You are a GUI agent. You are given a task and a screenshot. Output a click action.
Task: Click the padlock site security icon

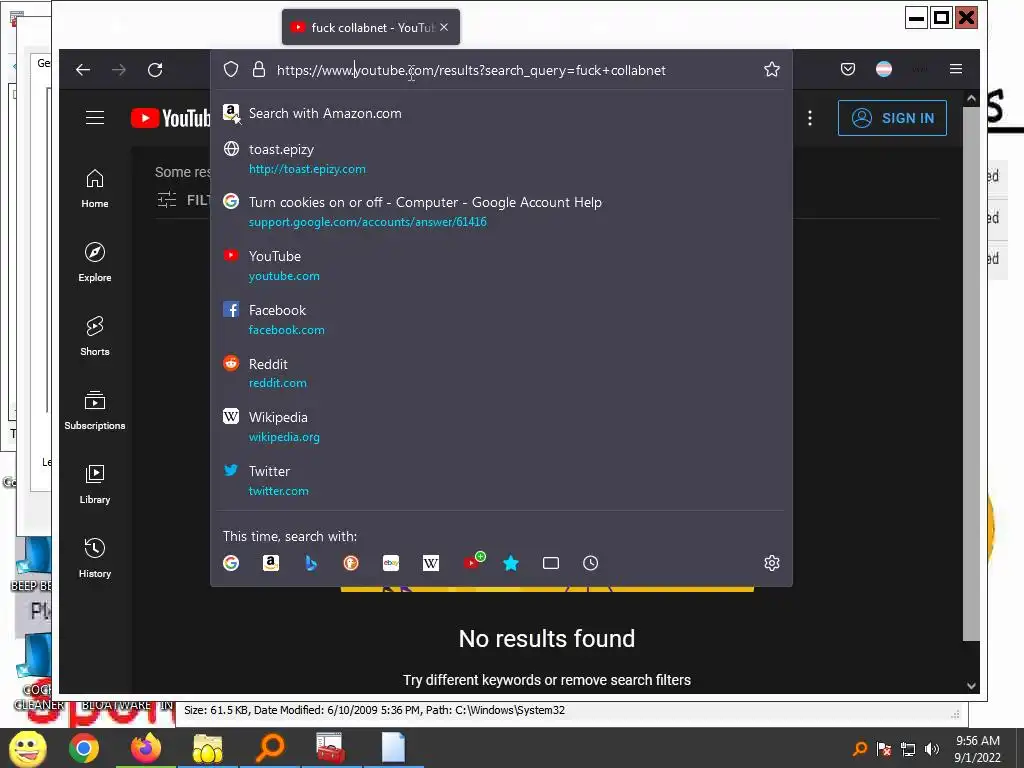point(259,70)
